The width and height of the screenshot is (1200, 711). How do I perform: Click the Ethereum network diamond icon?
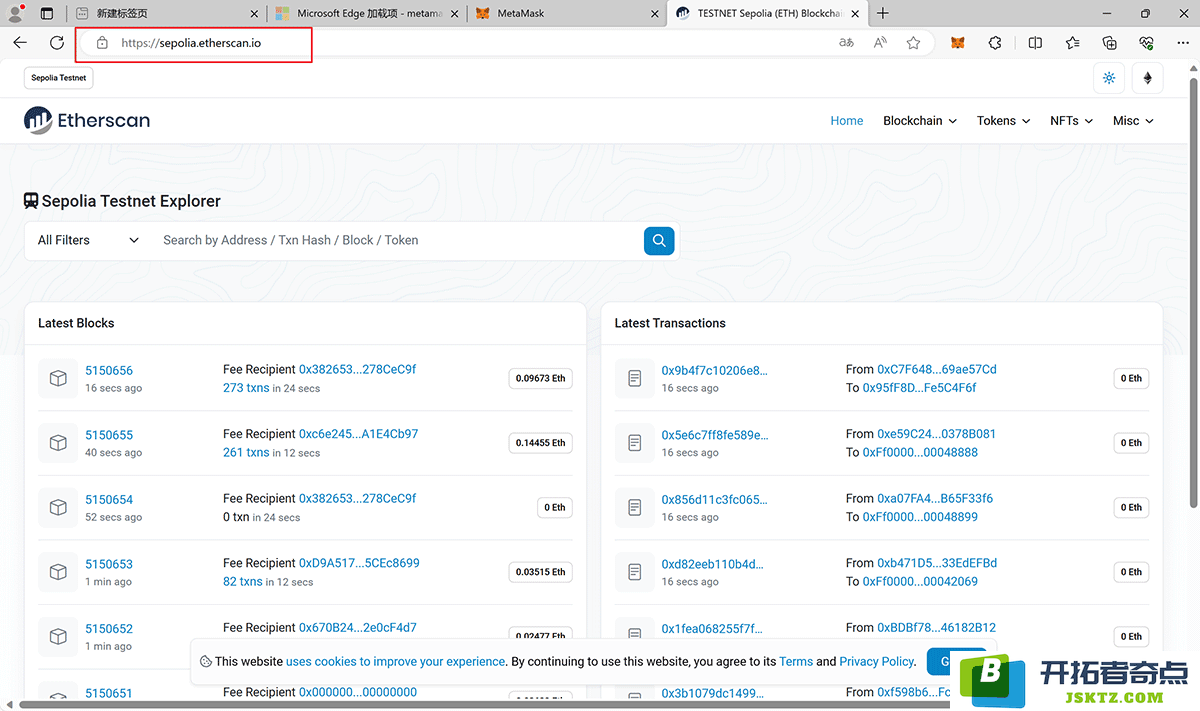point(1147,78)
